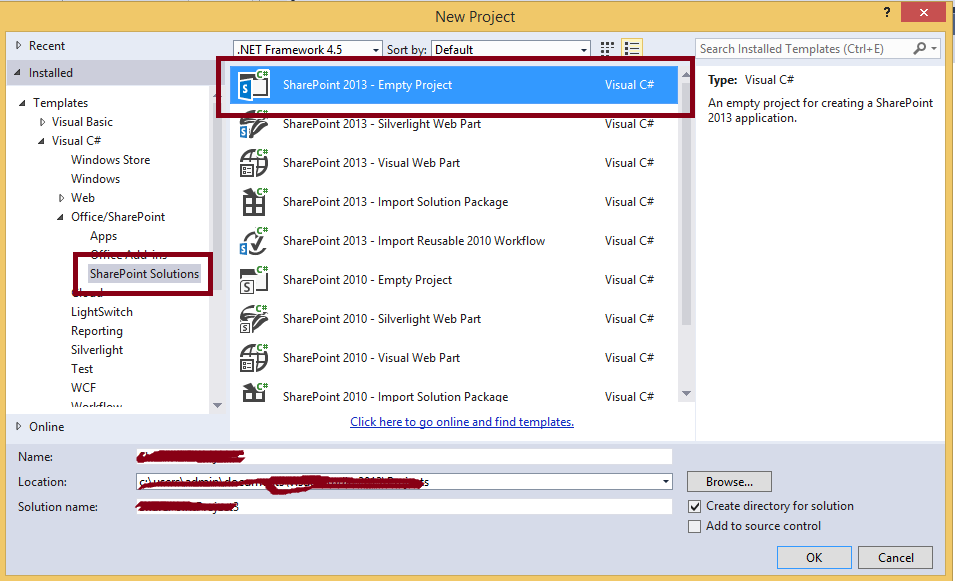Collapse the Office/SharePoint node arrow
The image size is (955, 581).
coord(60,217)
